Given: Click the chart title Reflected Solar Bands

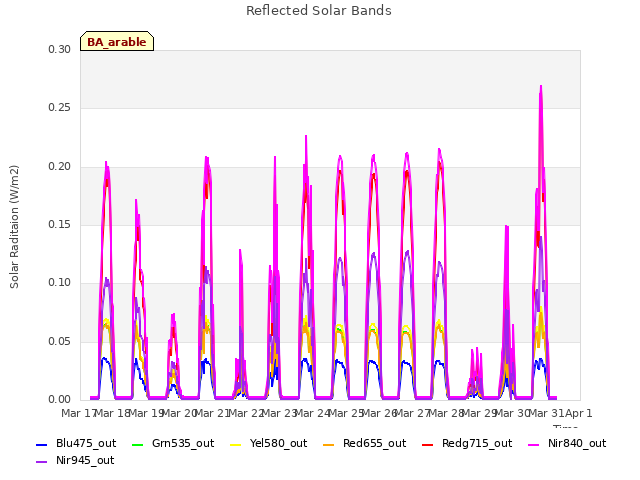Looking at the screenshot, I should pyautogui.click(x=319, y=11).
